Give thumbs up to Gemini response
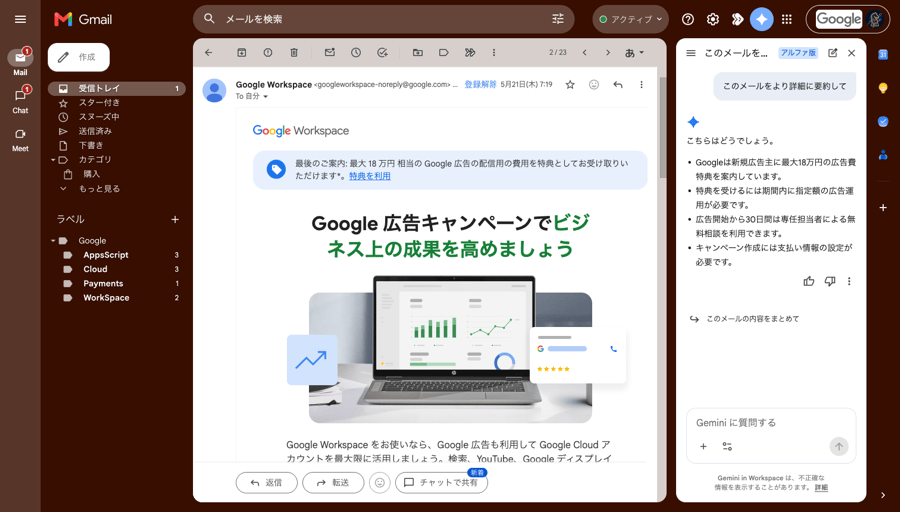This screenshot has height=512, width=900. [809, 281]
